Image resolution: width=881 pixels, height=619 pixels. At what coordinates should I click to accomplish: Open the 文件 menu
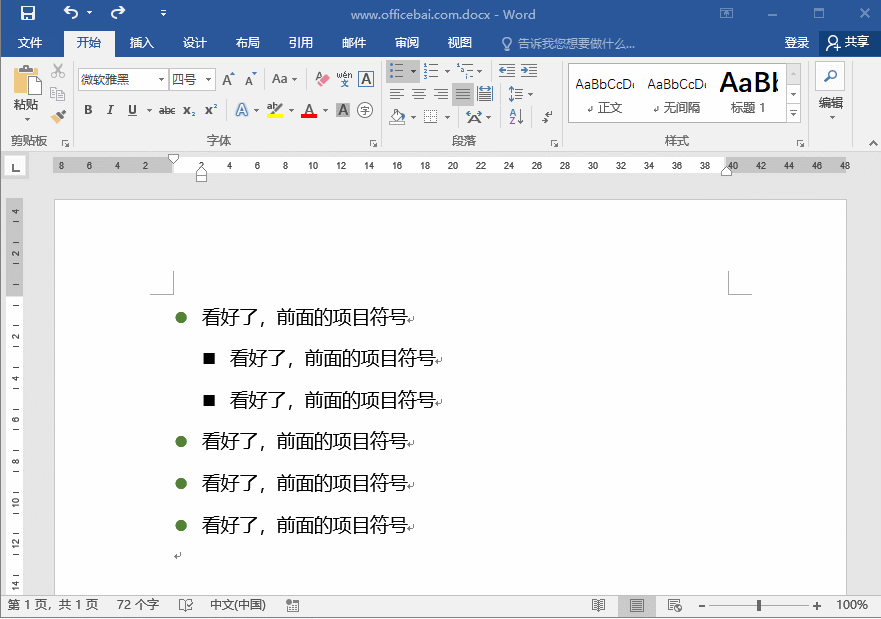[30, 43]
